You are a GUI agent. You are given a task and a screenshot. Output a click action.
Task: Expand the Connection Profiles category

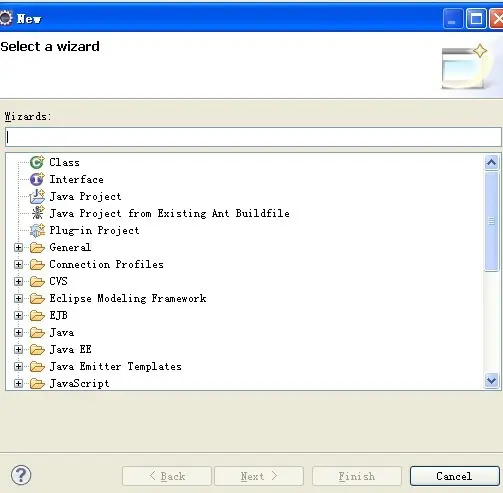(x=18, y=264)
